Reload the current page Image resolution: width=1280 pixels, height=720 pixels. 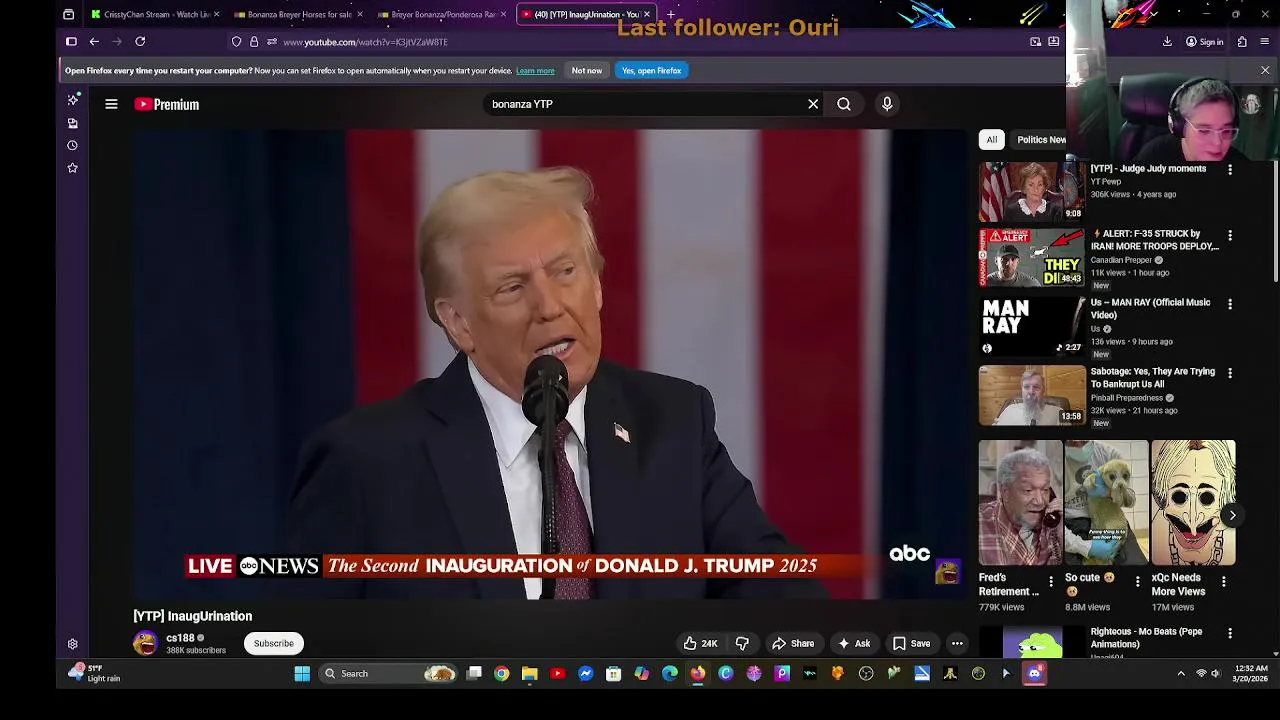[x=140, y=42]
